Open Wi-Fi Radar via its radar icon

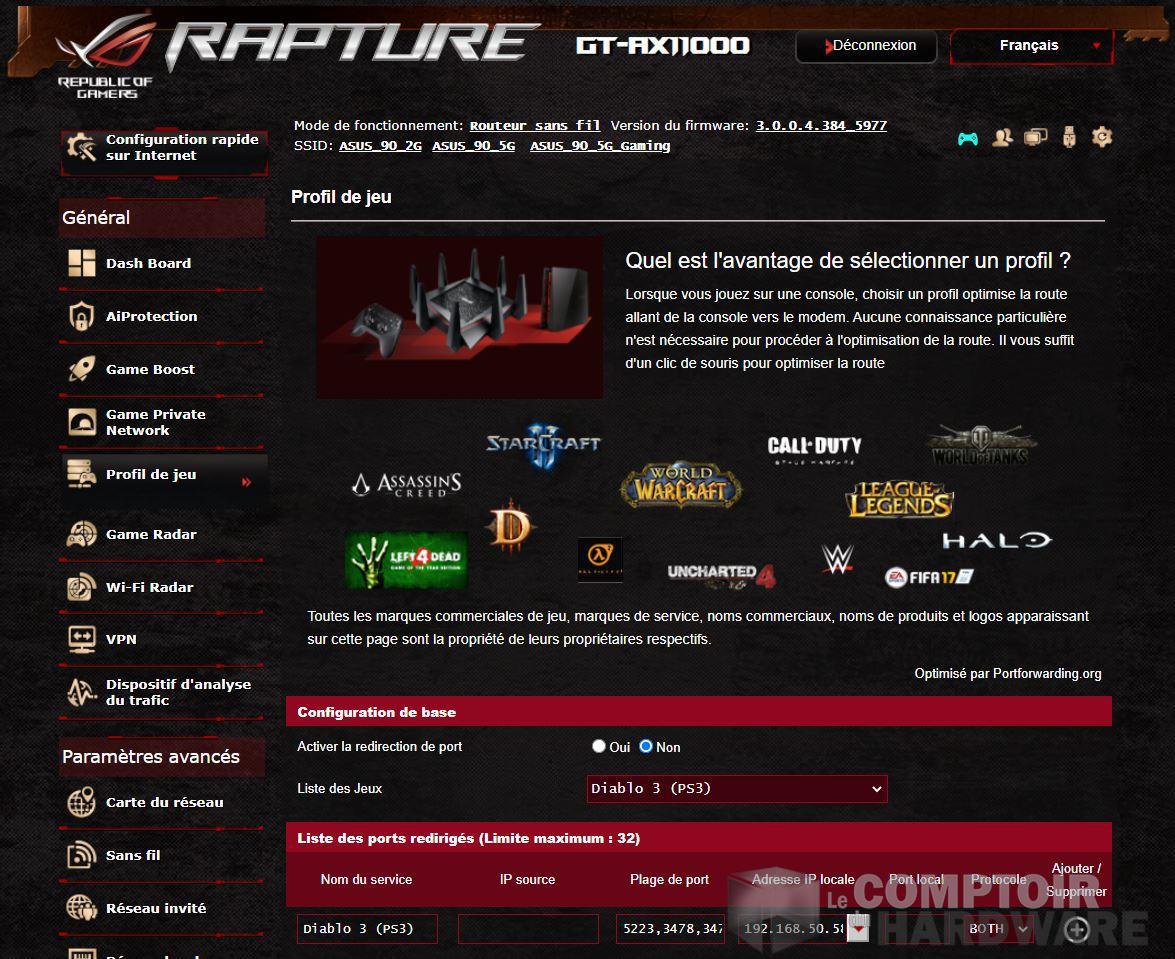[x=82, y=587]
